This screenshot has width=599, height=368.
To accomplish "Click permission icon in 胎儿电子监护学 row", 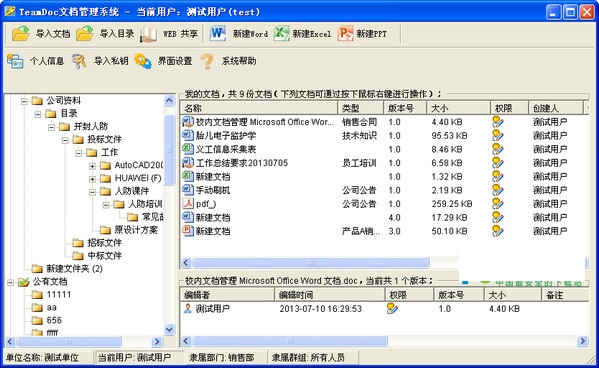I will point(497,135).
